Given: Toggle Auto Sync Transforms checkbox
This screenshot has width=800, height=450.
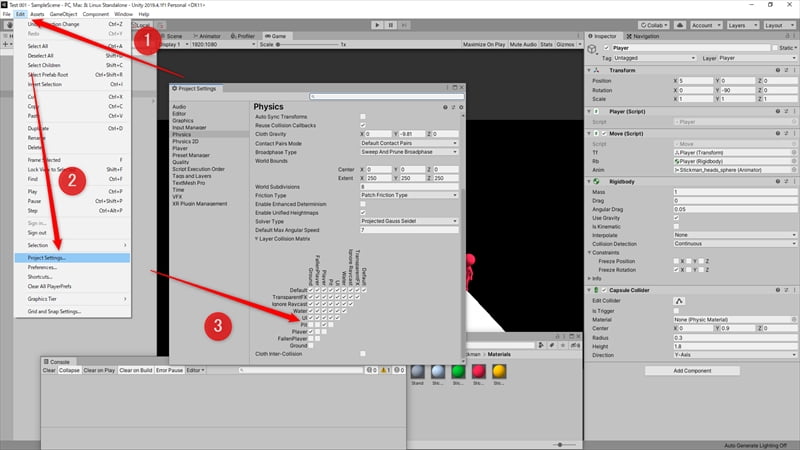Looking at the screenshot, I should pyautogui.click(x=363, y=117).
